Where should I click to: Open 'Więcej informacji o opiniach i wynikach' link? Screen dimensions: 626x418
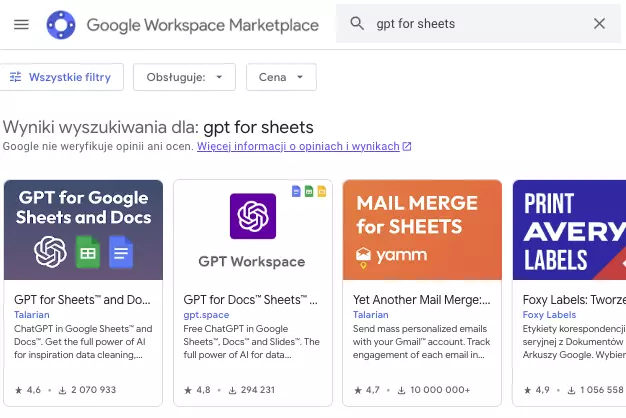point(298,147)
